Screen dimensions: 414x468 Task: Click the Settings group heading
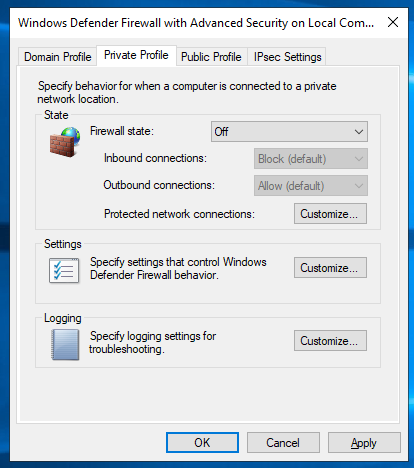pyautogui.click(x=63, y=244)
